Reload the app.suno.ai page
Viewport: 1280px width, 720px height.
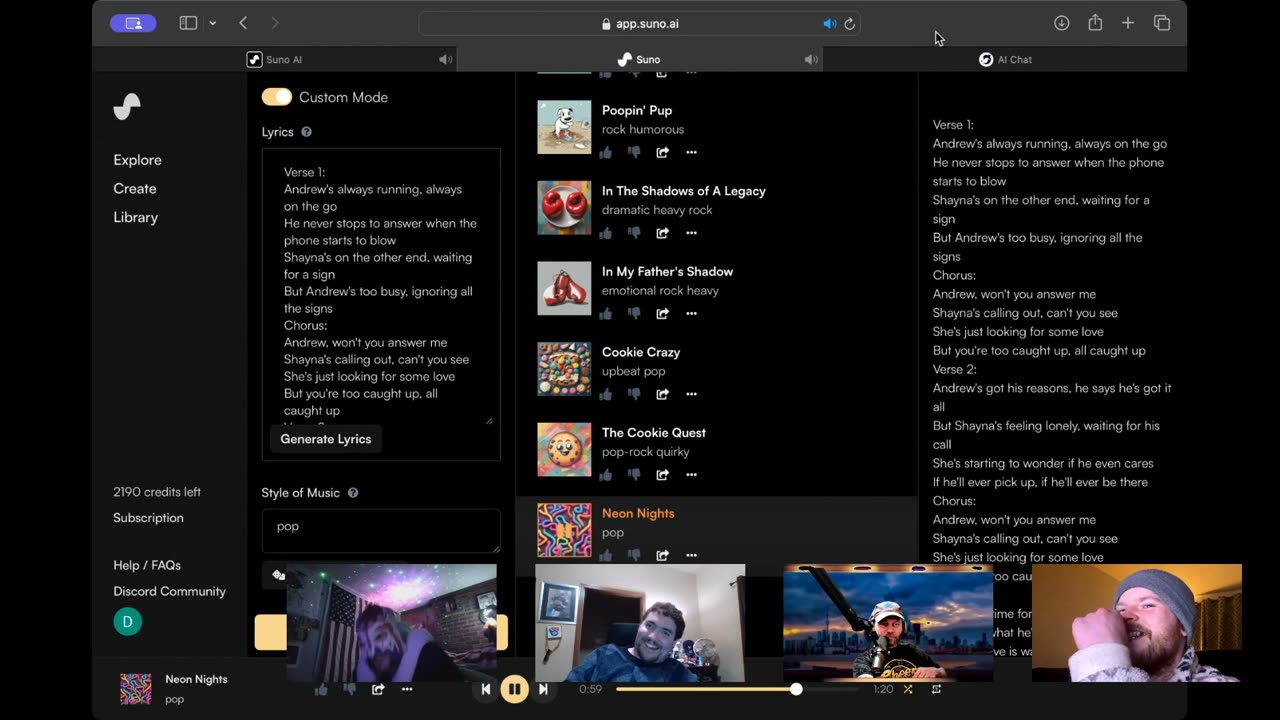tap(850, 24)
